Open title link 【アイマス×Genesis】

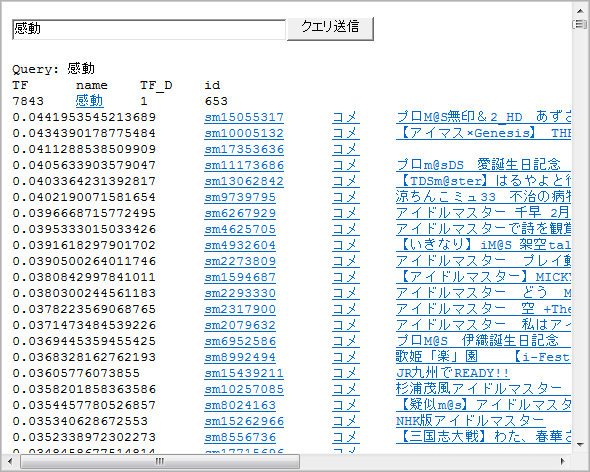point(484,133)
